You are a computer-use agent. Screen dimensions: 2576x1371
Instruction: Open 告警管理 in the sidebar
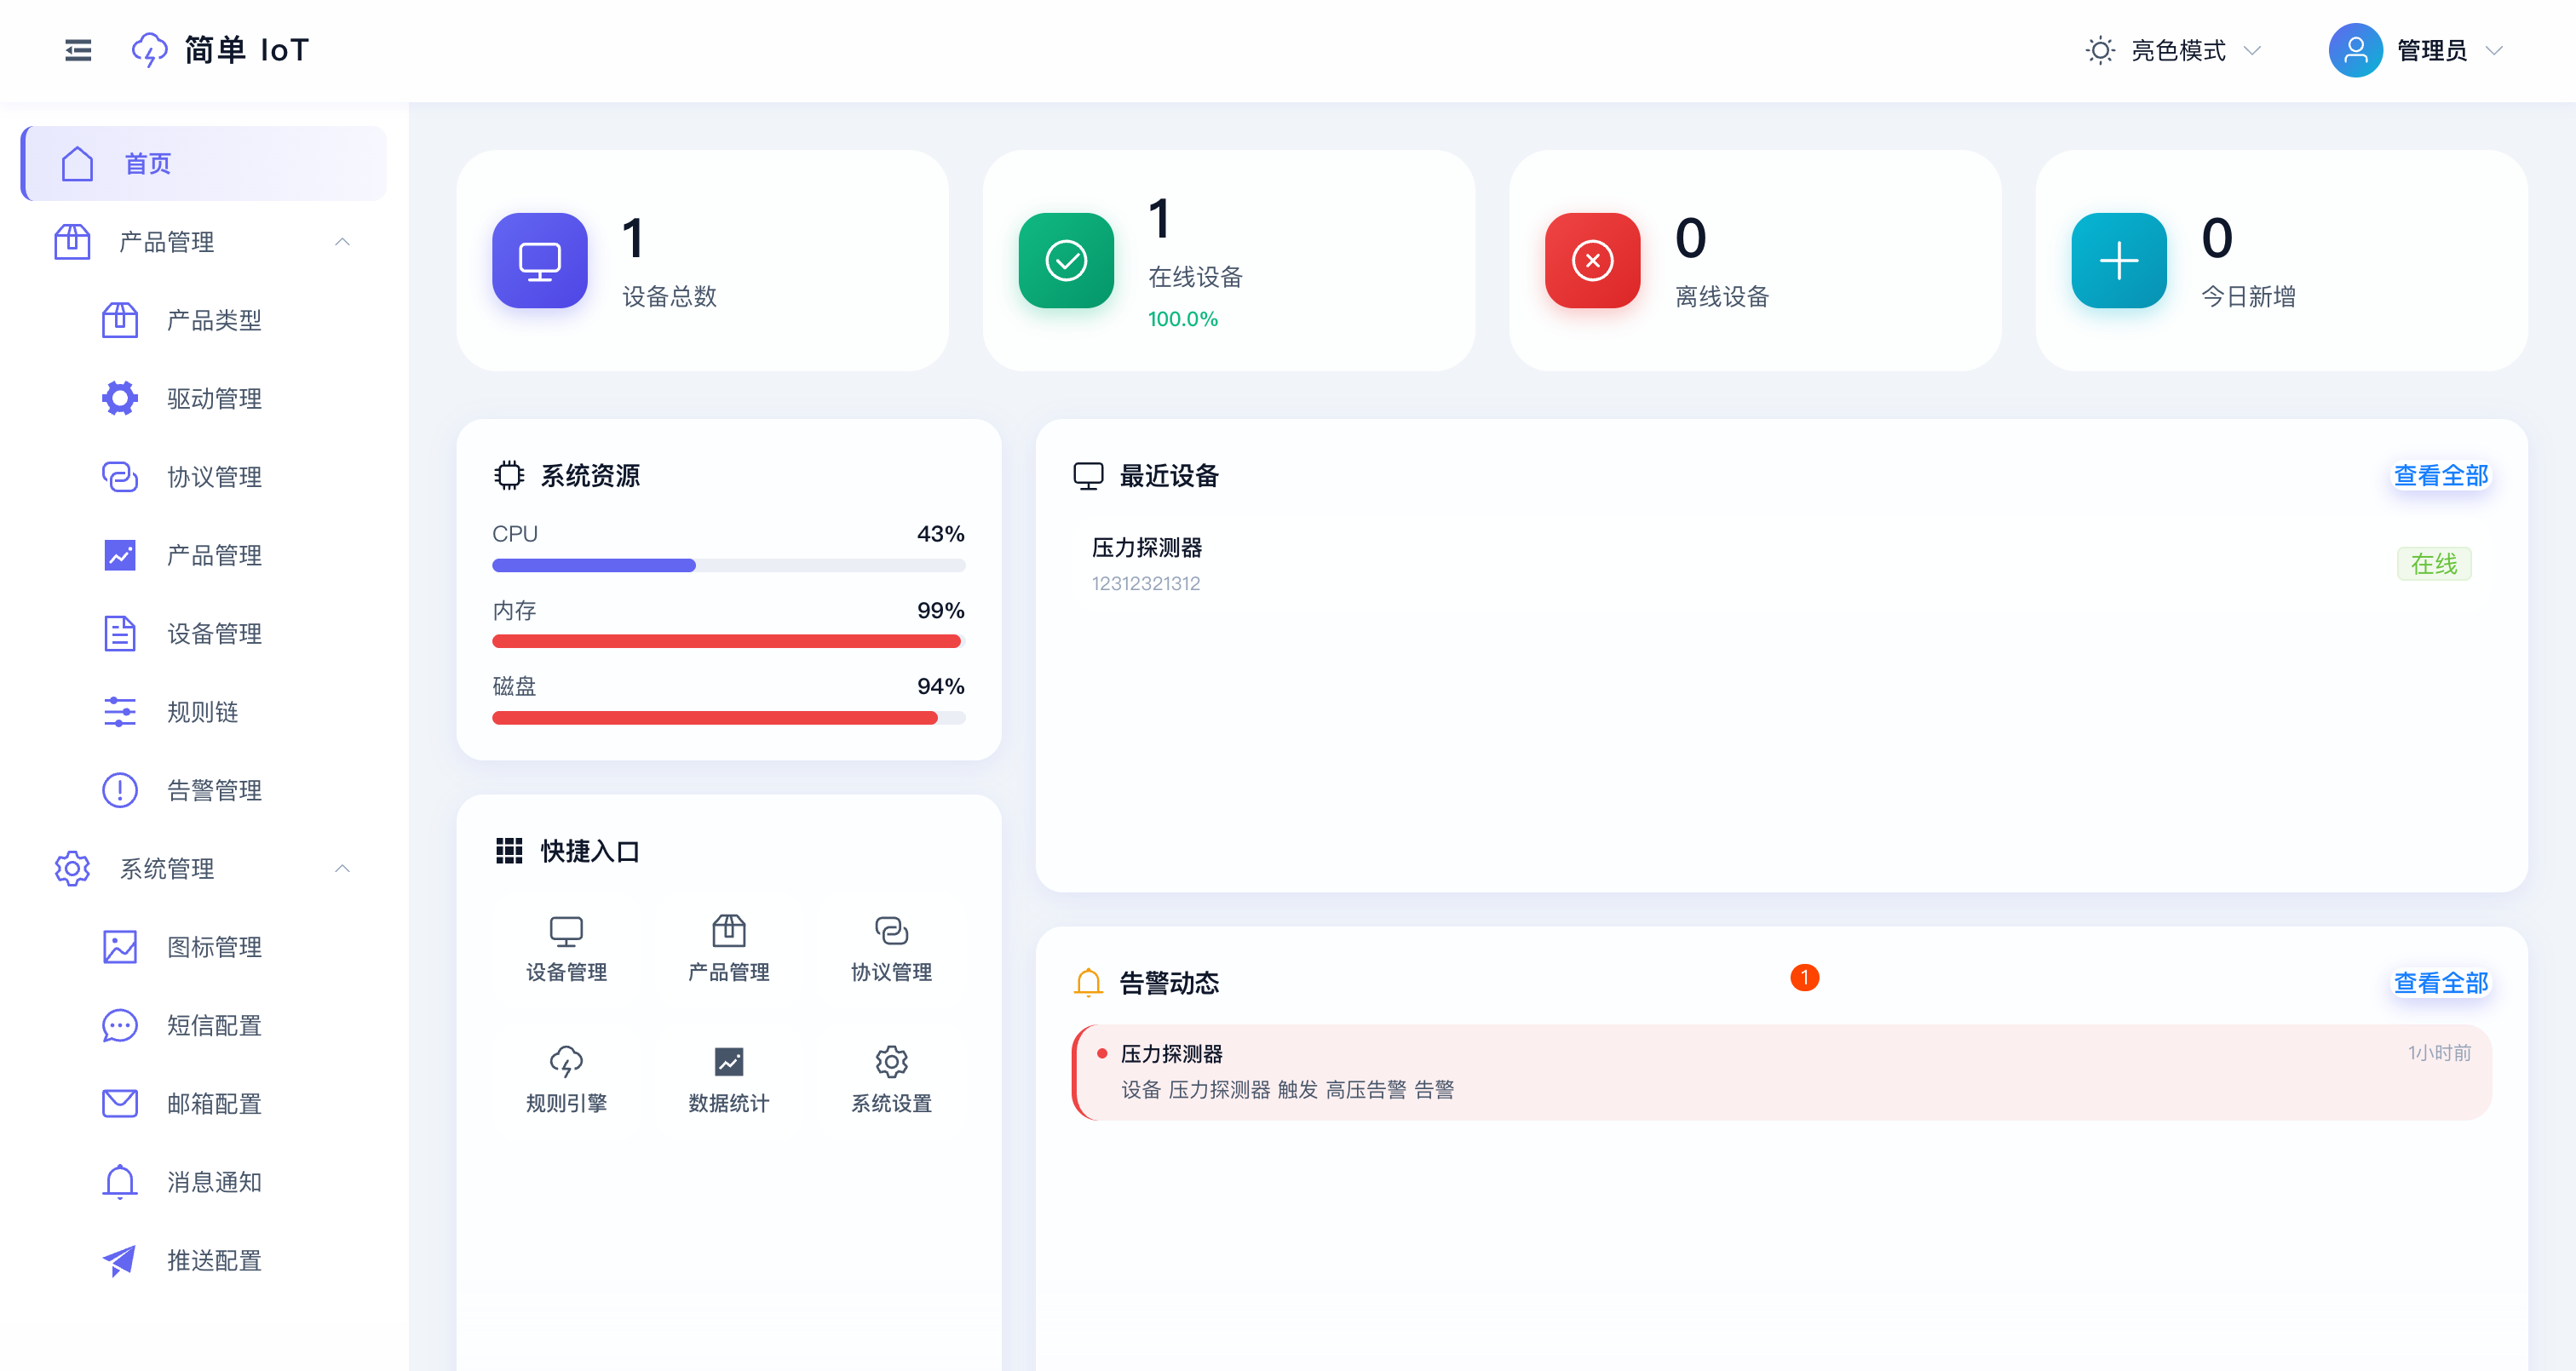point(204,790)
